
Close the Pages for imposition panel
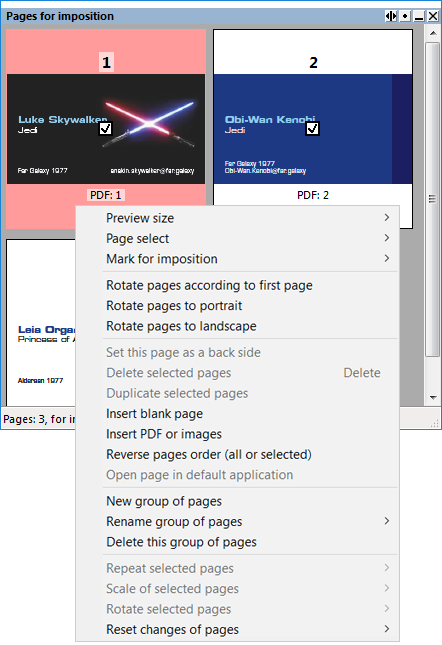433,16
